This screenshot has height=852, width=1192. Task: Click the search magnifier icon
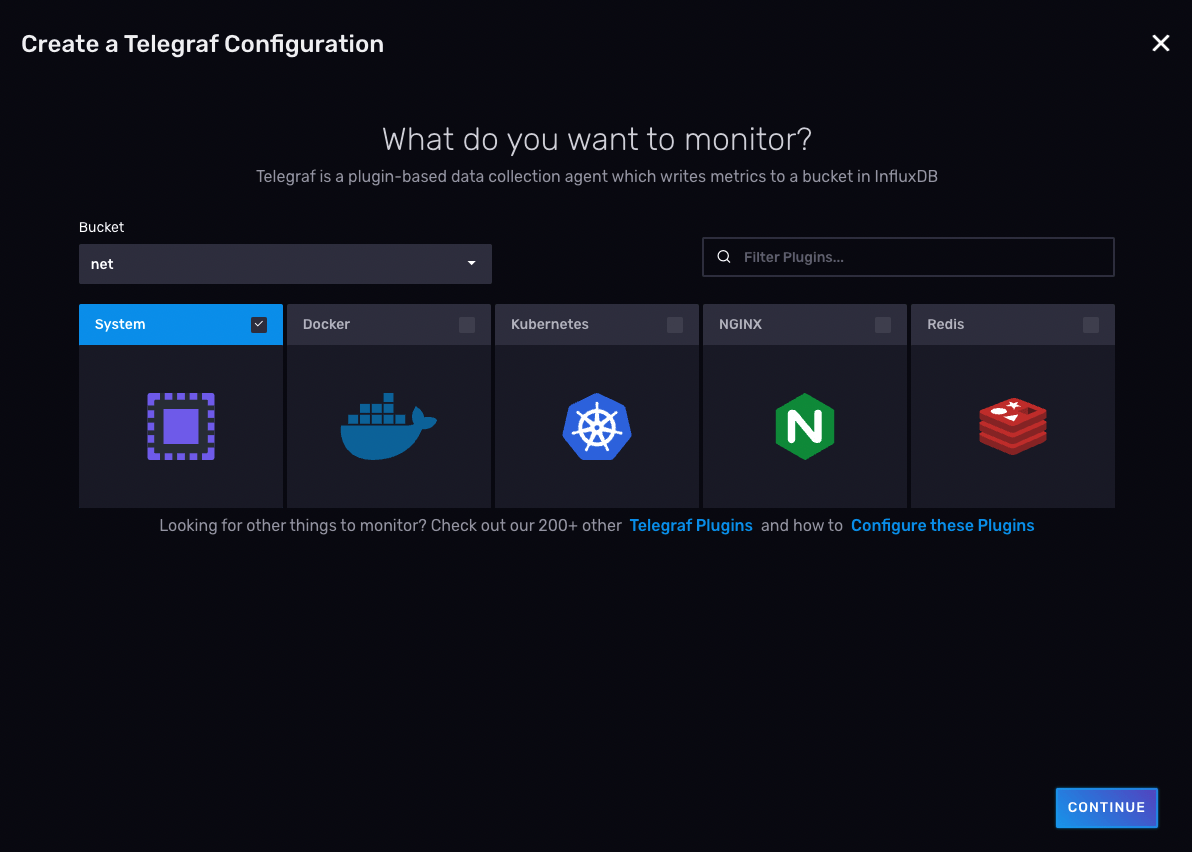coord(724,257)
